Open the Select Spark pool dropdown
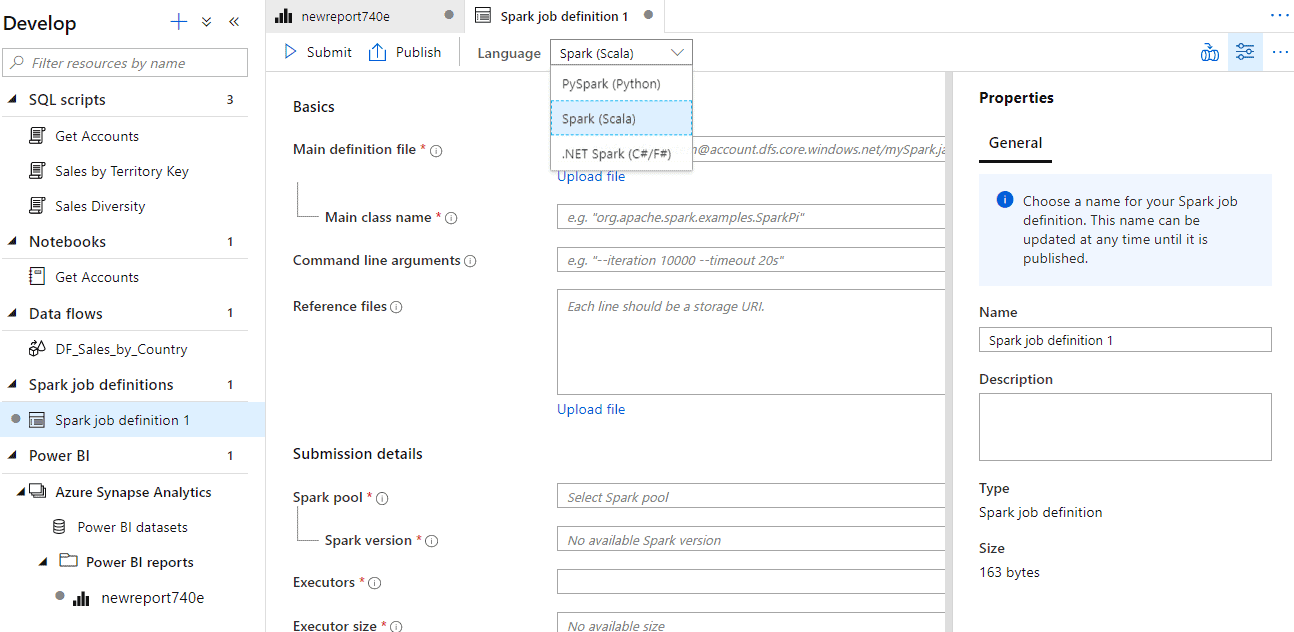The height and width of the screenshot is (632, 1294). tap(750, 497)
